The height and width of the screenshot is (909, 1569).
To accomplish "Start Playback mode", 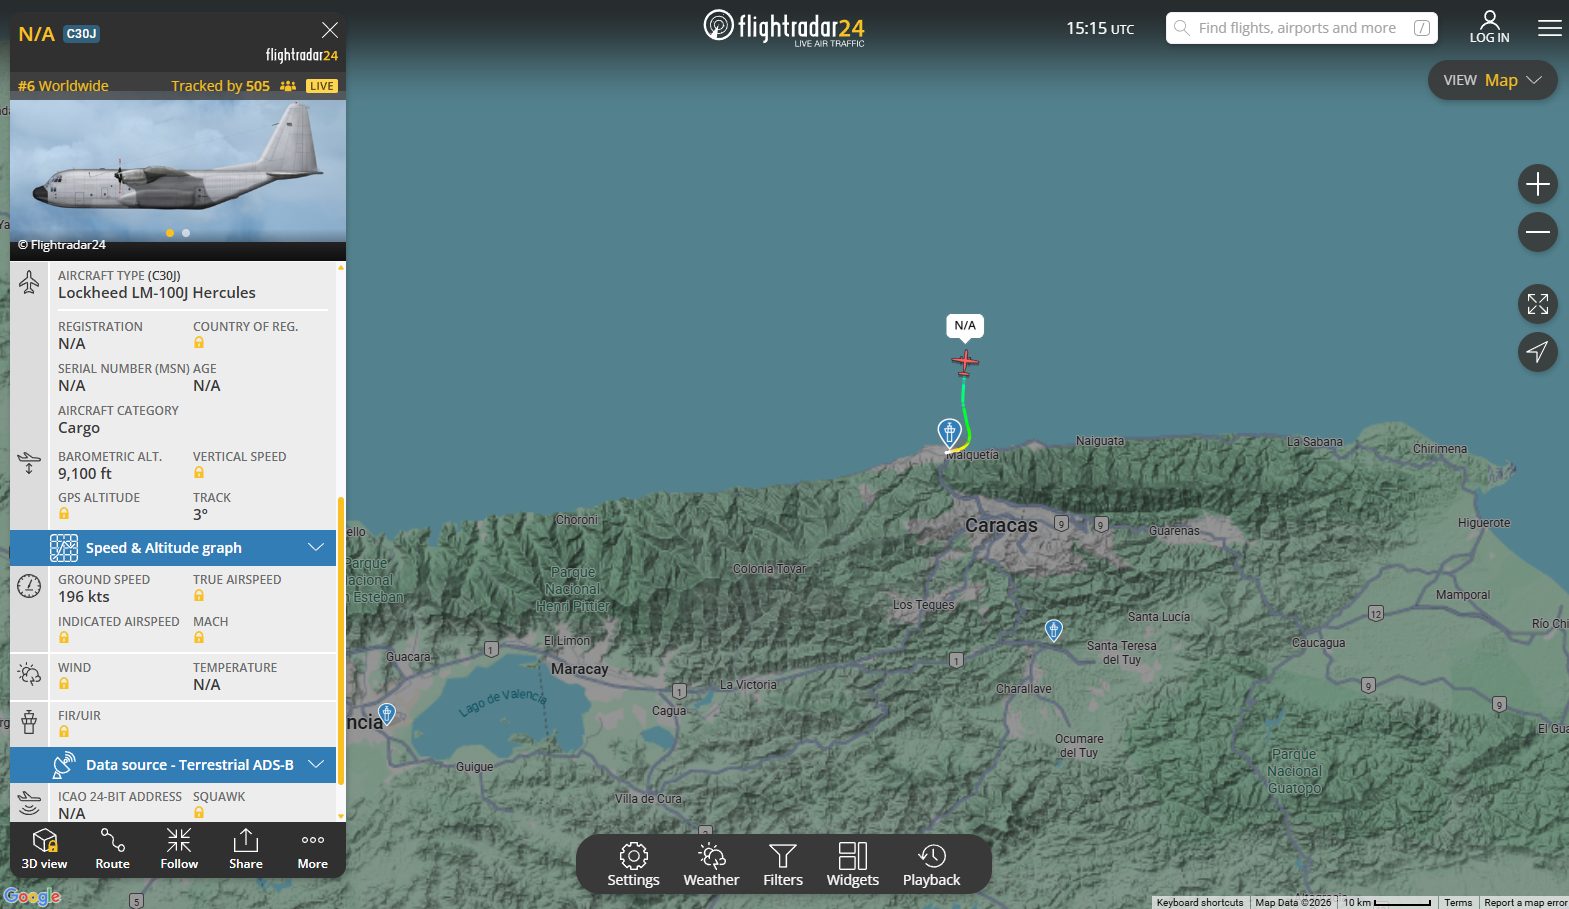I will (x=931, y=864).
